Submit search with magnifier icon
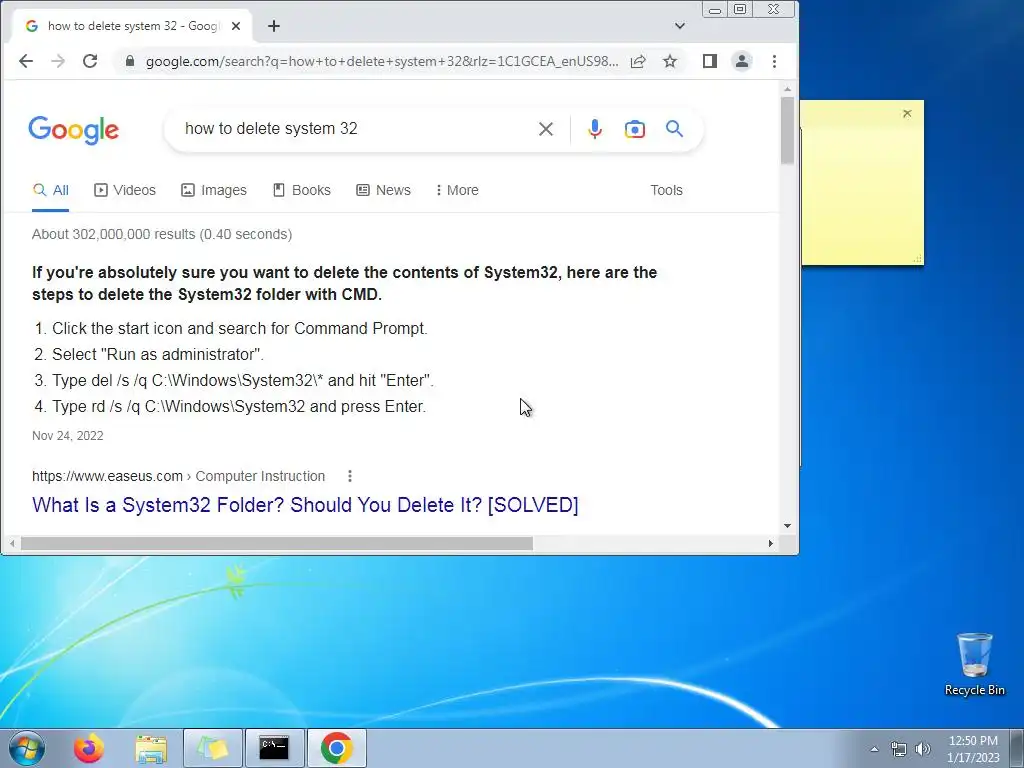1024x768 pixels. (x=675, y=129)
